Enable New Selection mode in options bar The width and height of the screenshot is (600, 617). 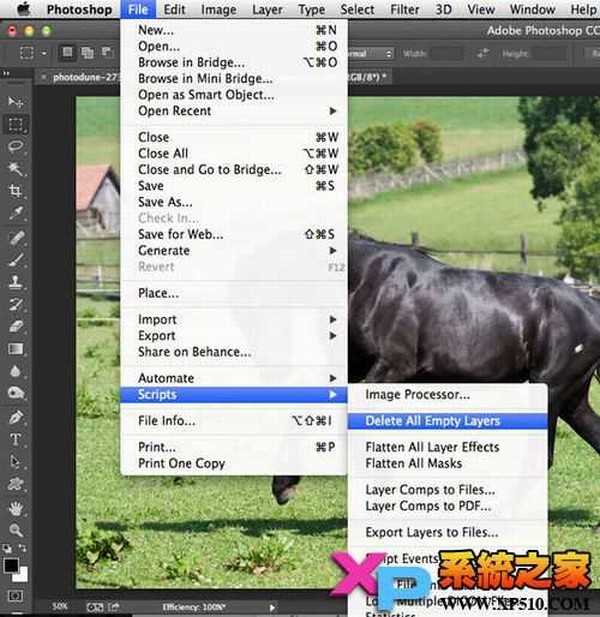pos(67,52)
